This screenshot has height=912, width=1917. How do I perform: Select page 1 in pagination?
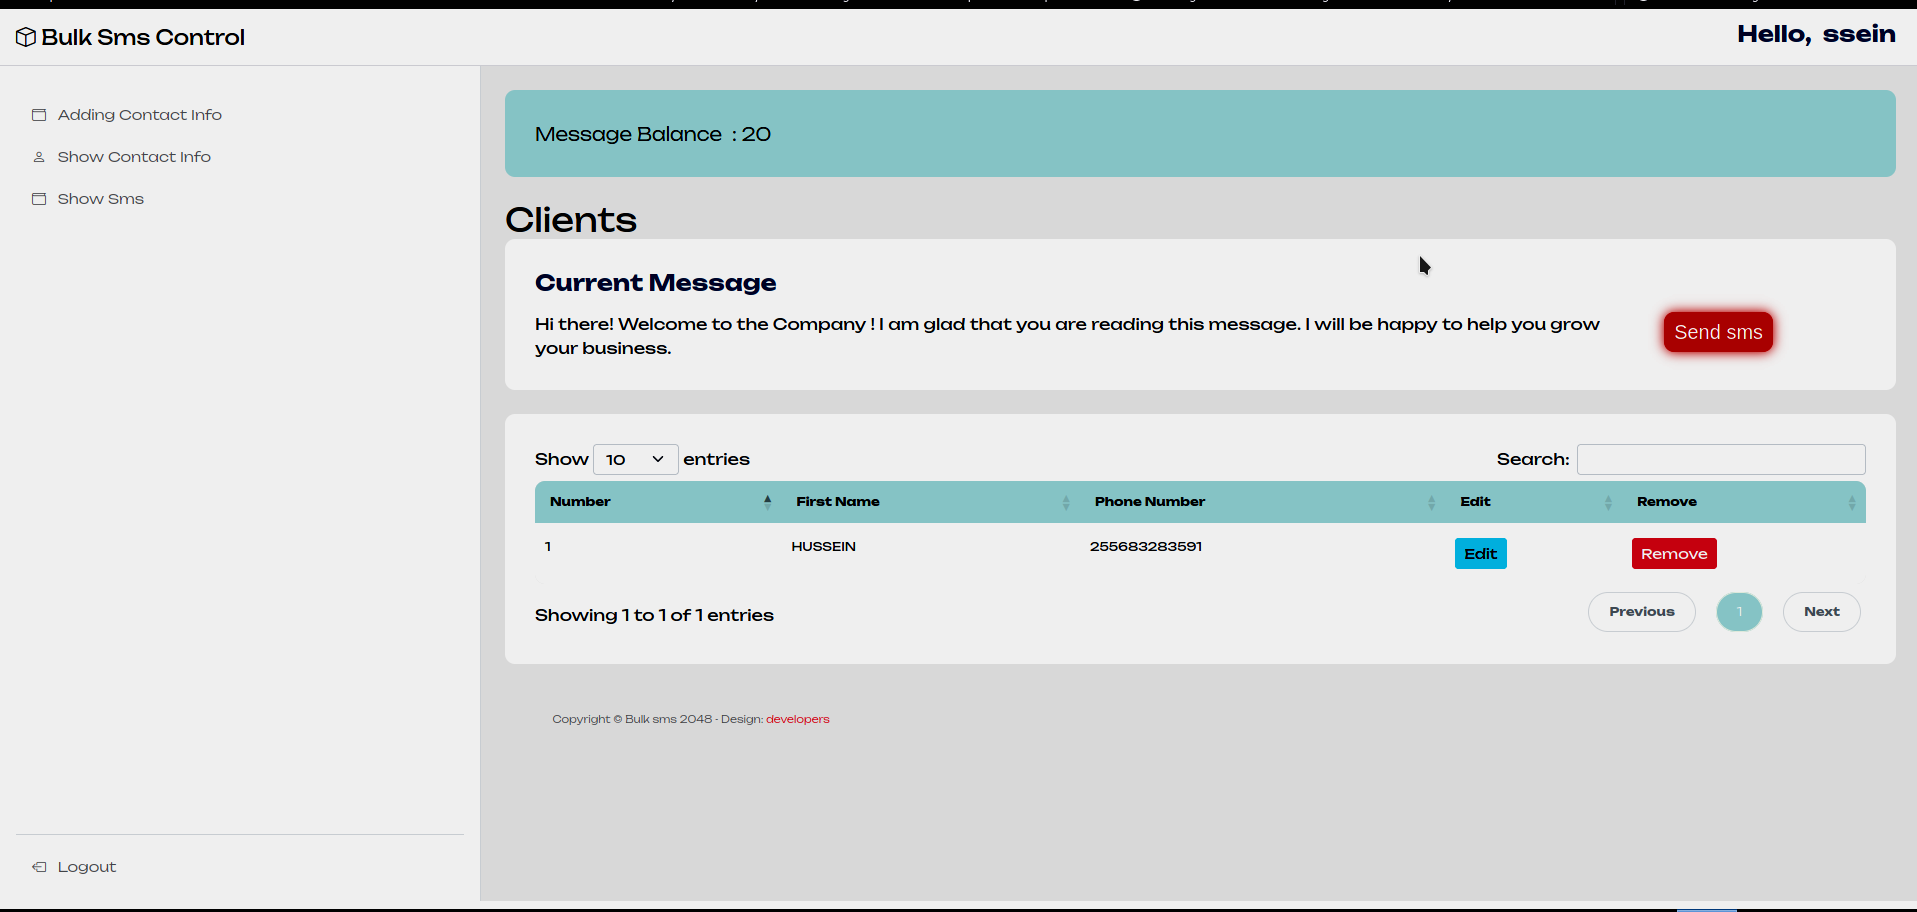(x=1739, y=611)
